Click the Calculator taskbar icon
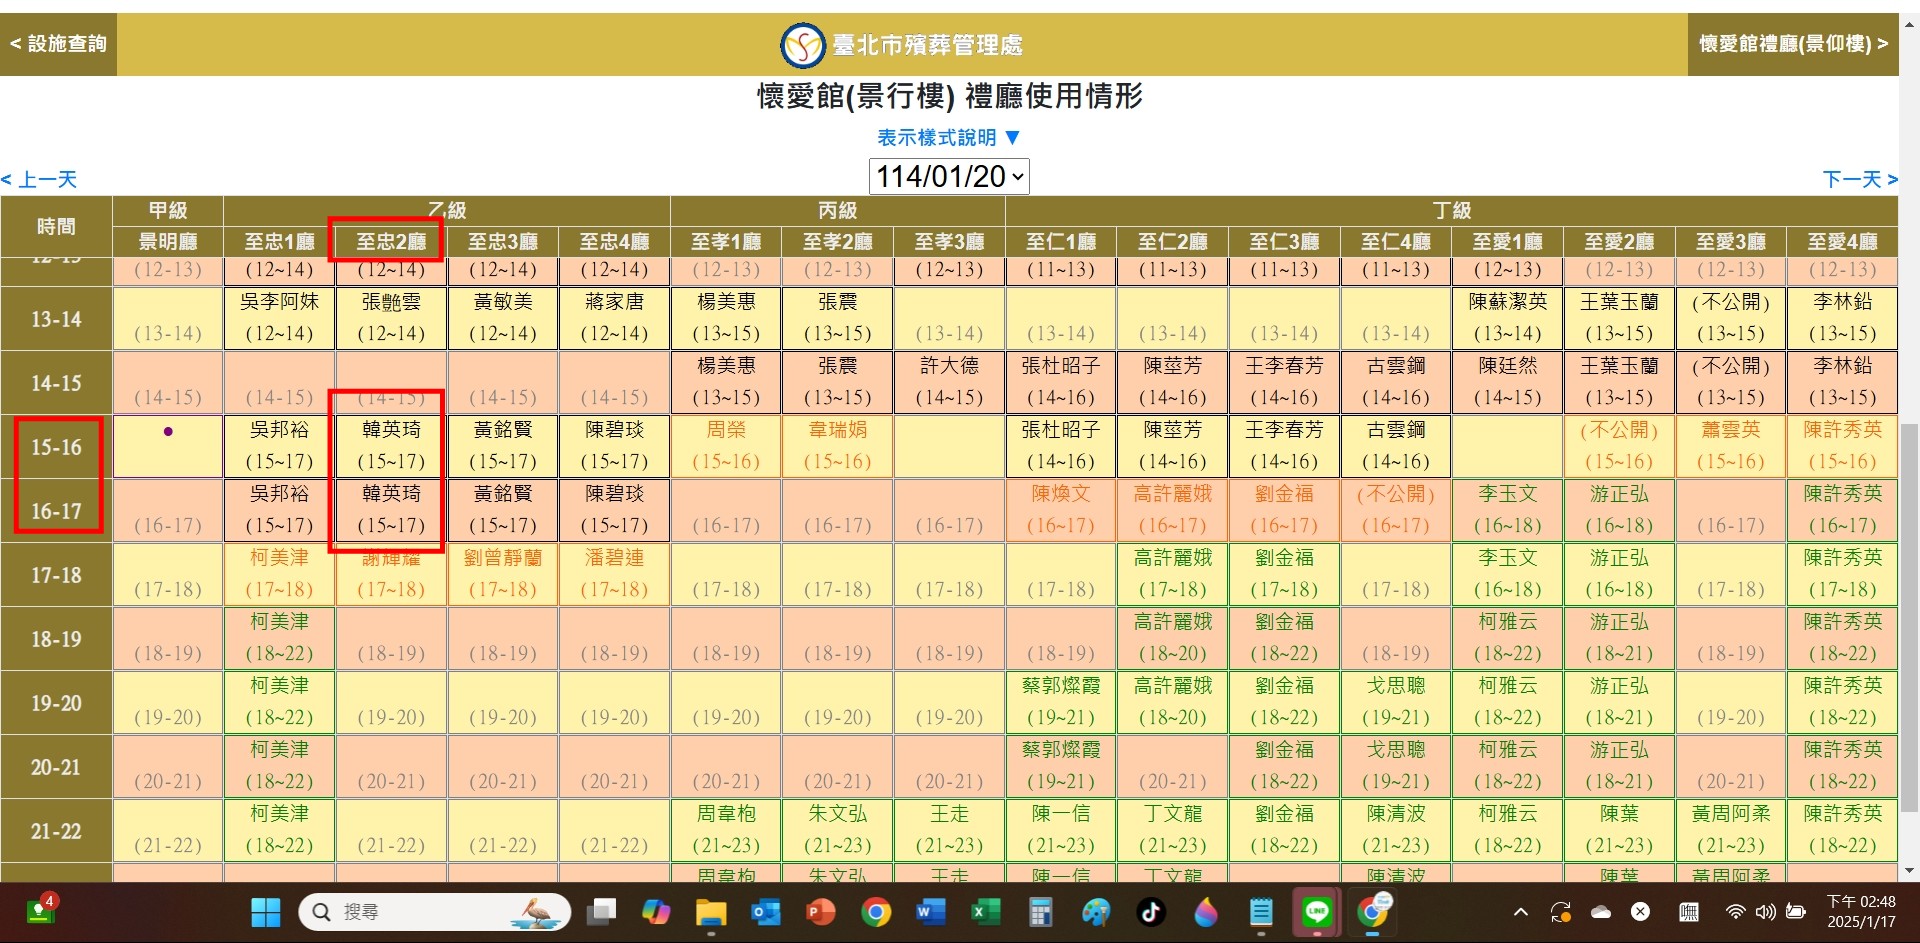This screenshot has width=1920, height=943. 1041,912
